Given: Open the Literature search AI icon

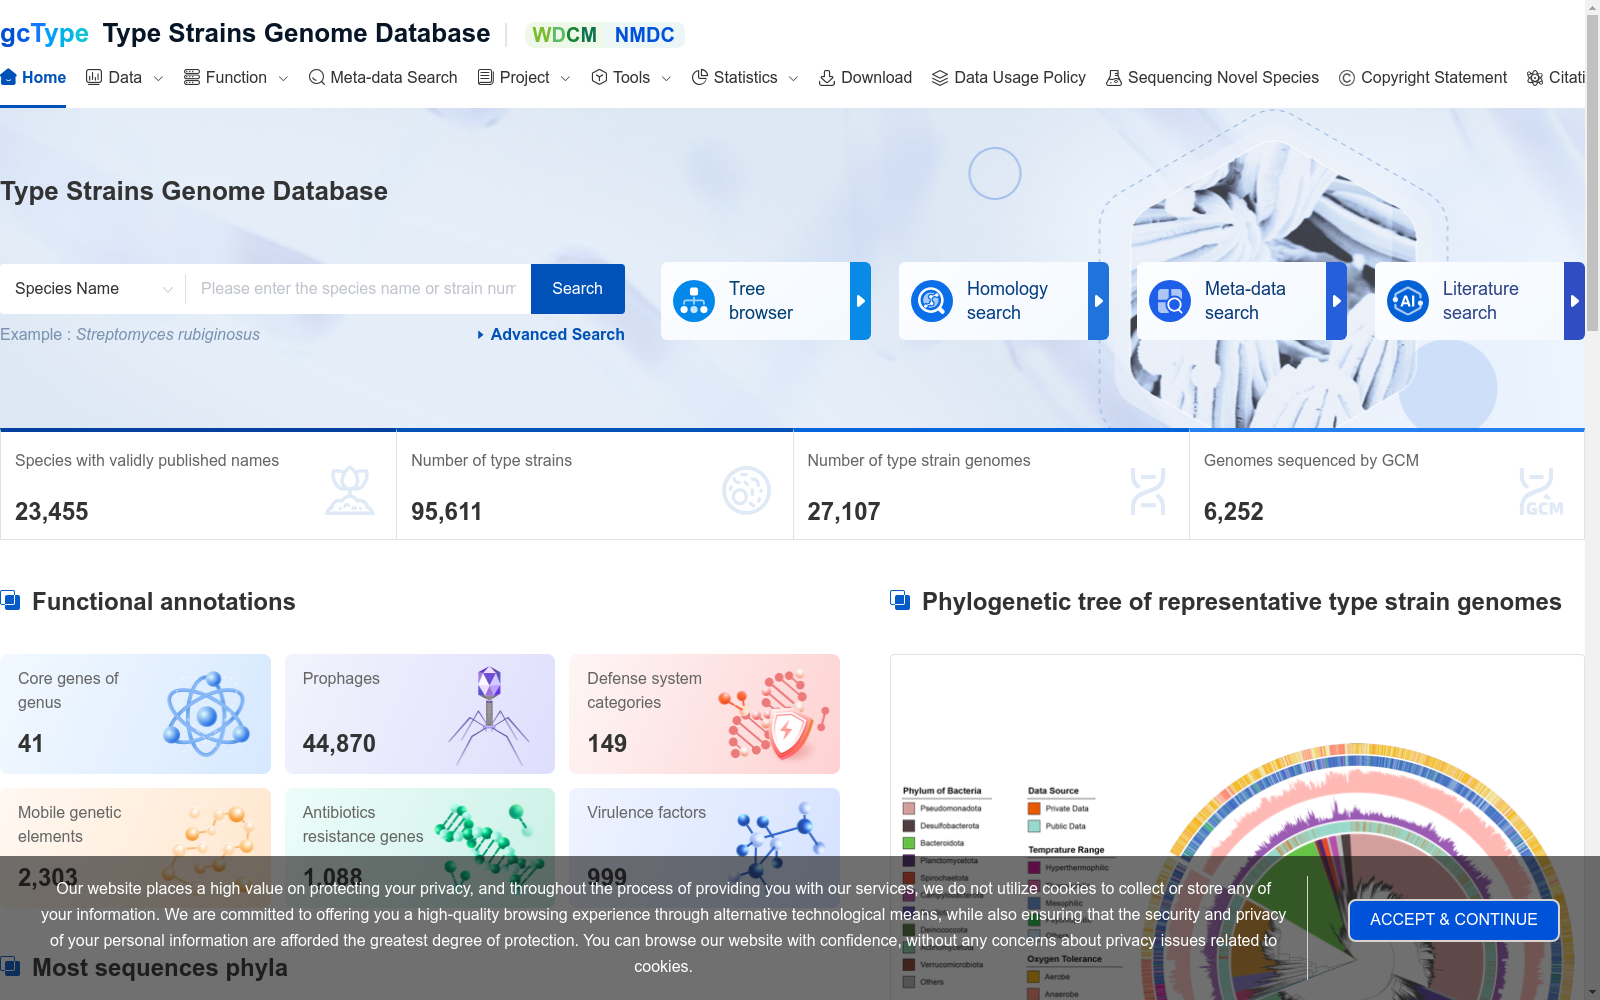Looking at the screenshot, I should click(x=1408, y=301).
